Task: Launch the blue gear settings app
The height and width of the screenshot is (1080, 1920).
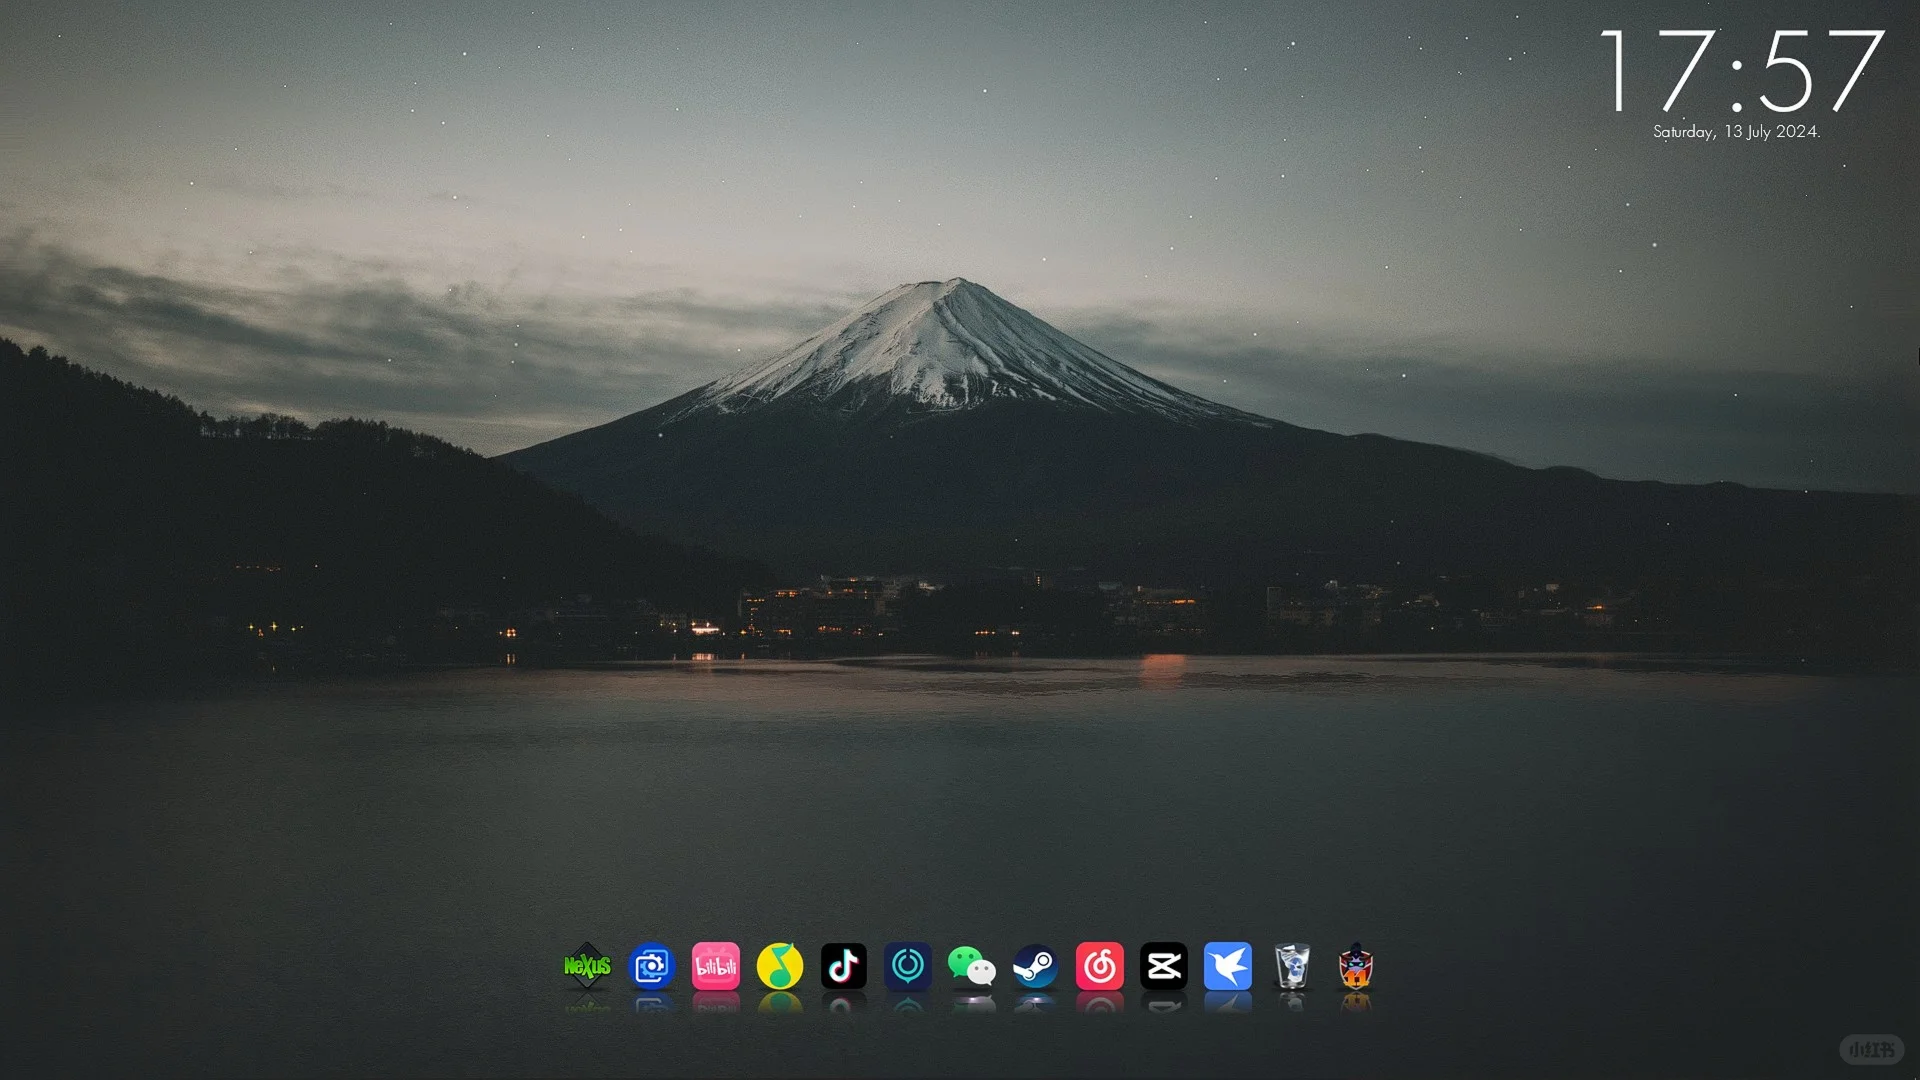Action: click(x=652, y=966)
